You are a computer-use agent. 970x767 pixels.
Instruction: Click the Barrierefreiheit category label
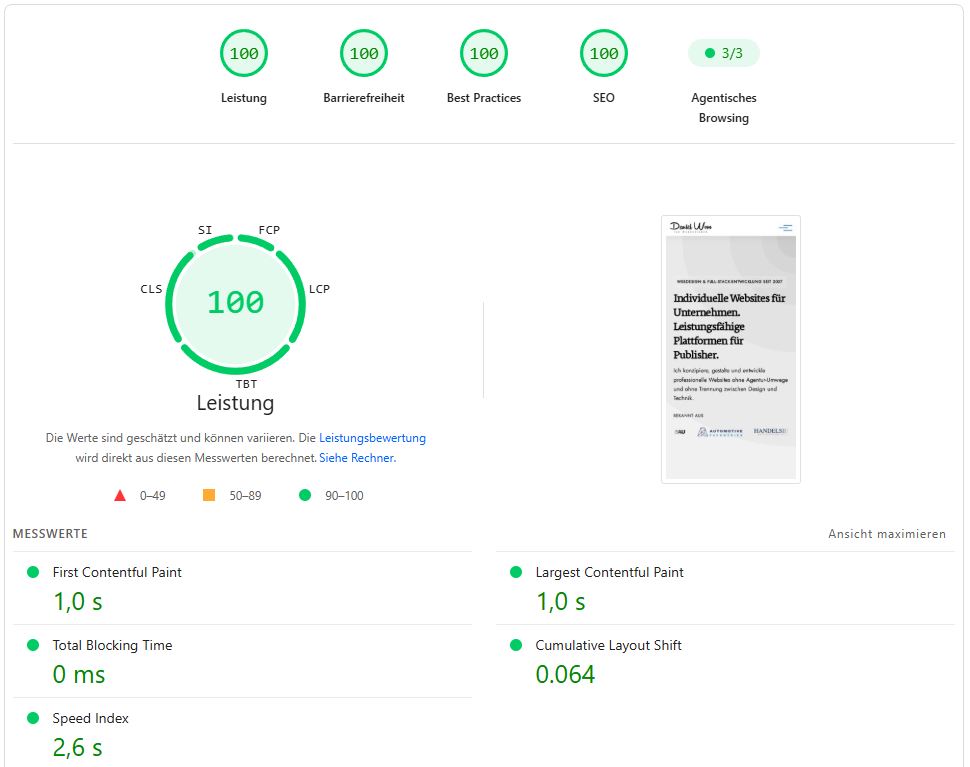click(364, 98)
